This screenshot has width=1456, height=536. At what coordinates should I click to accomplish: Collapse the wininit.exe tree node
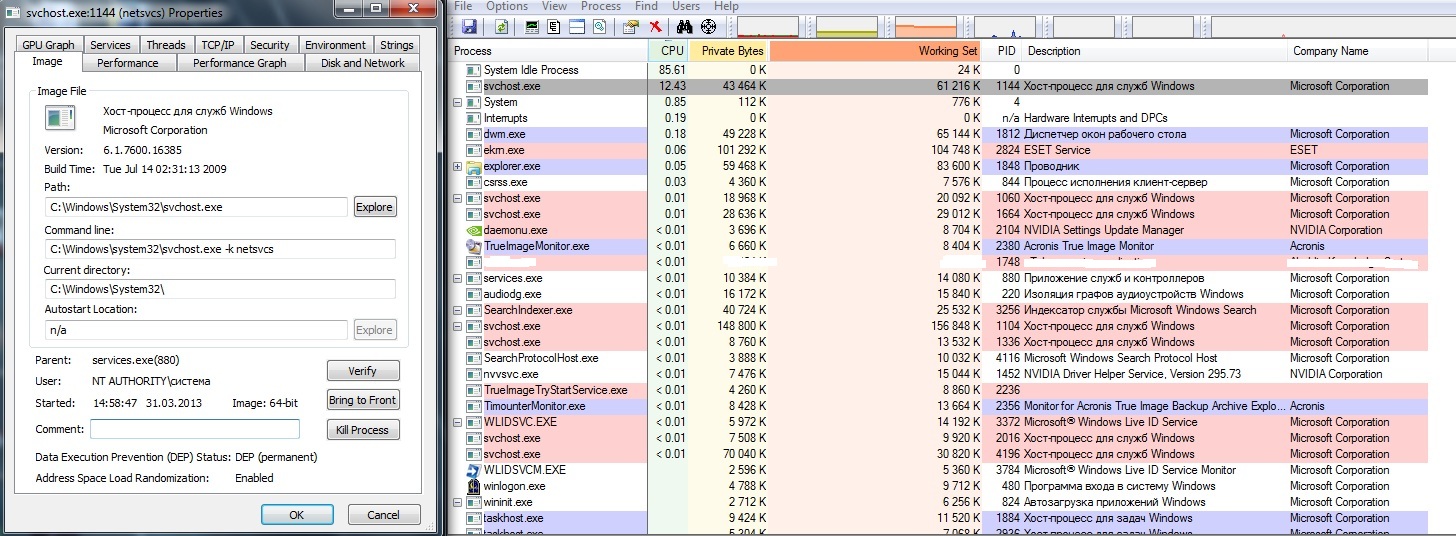coord(458,502)
